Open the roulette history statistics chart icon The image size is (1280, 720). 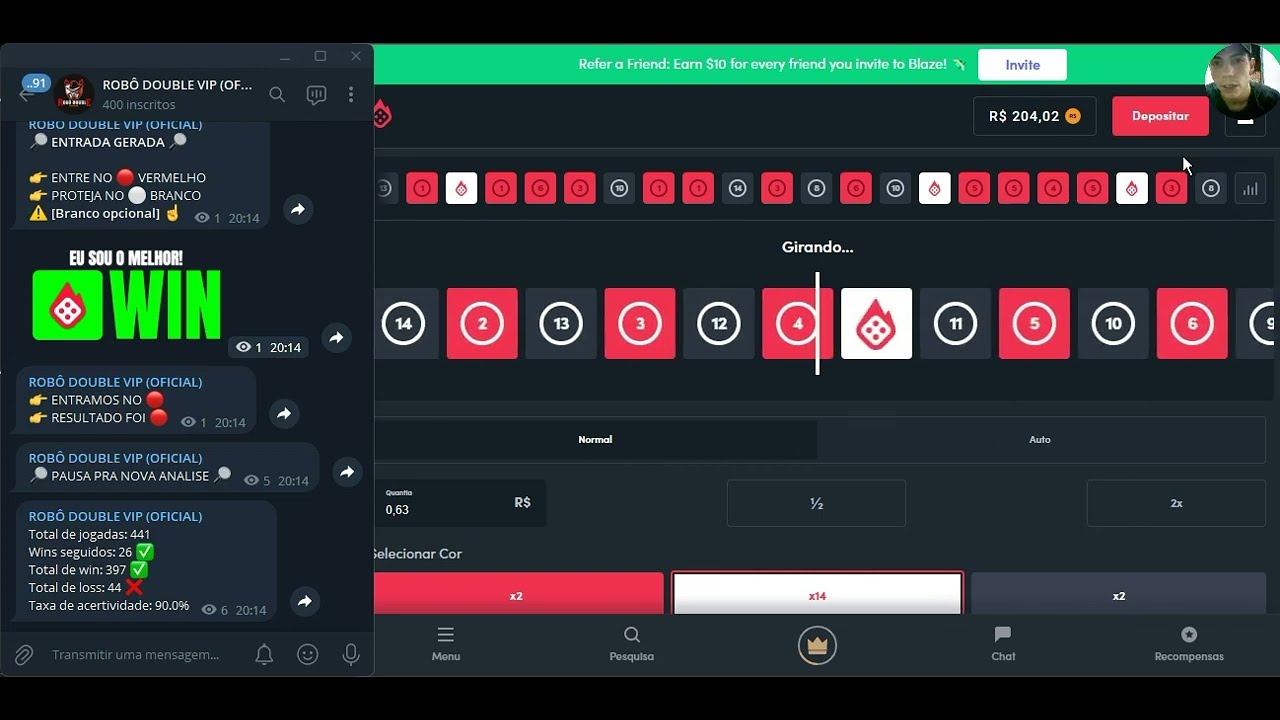(x=1250, y=188)
